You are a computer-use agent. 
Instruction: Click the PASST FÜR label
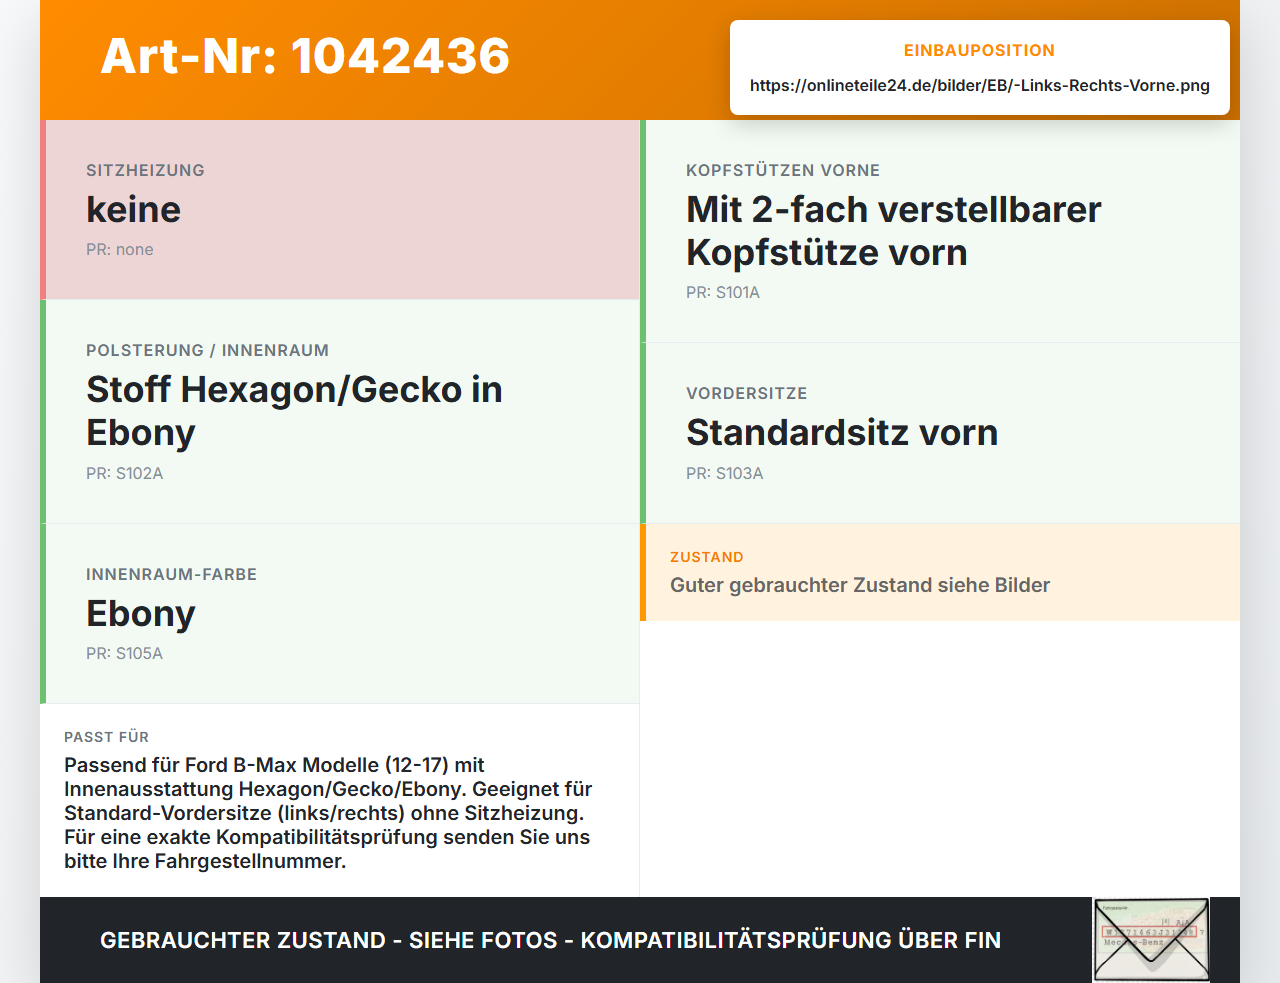click(106, 737)
